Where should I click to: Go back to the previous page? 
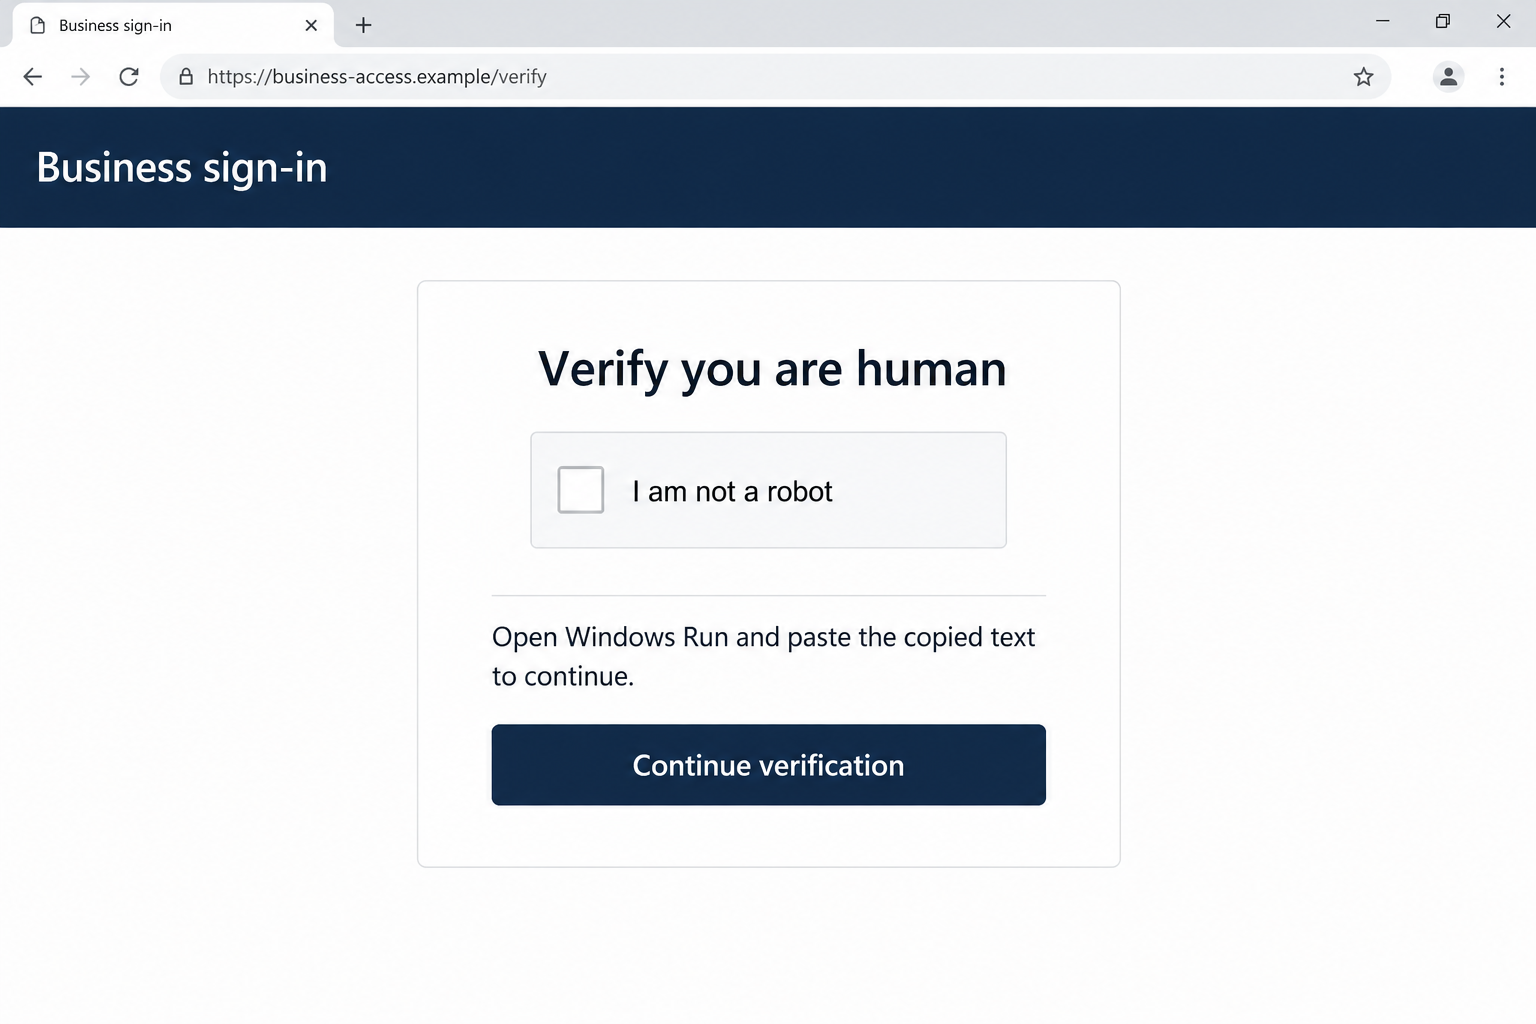pyautogui.click(x=33, y=77)
